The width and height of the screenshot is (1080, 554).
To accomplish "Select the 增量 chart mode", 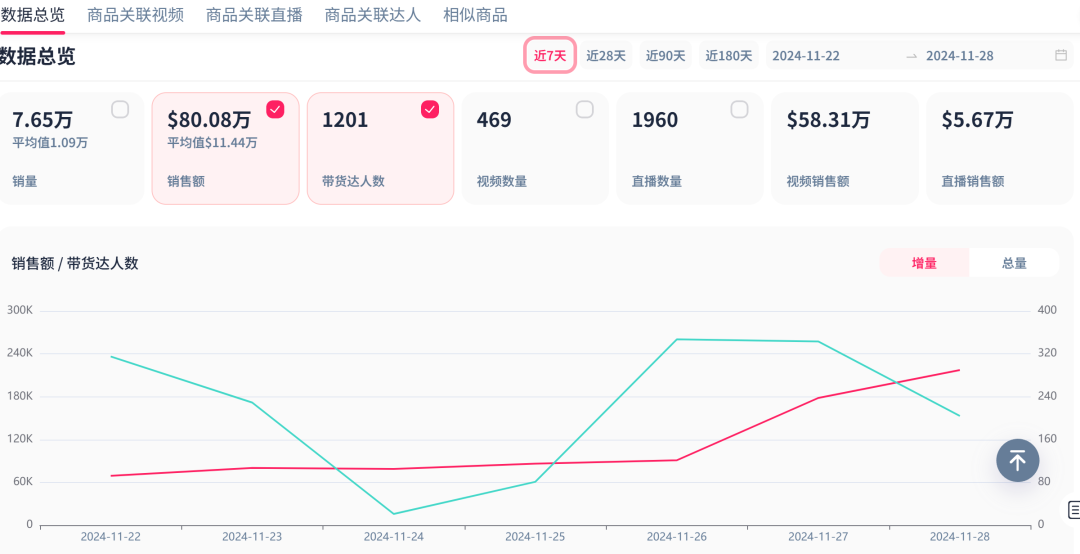I will click(x=924, y=263).
